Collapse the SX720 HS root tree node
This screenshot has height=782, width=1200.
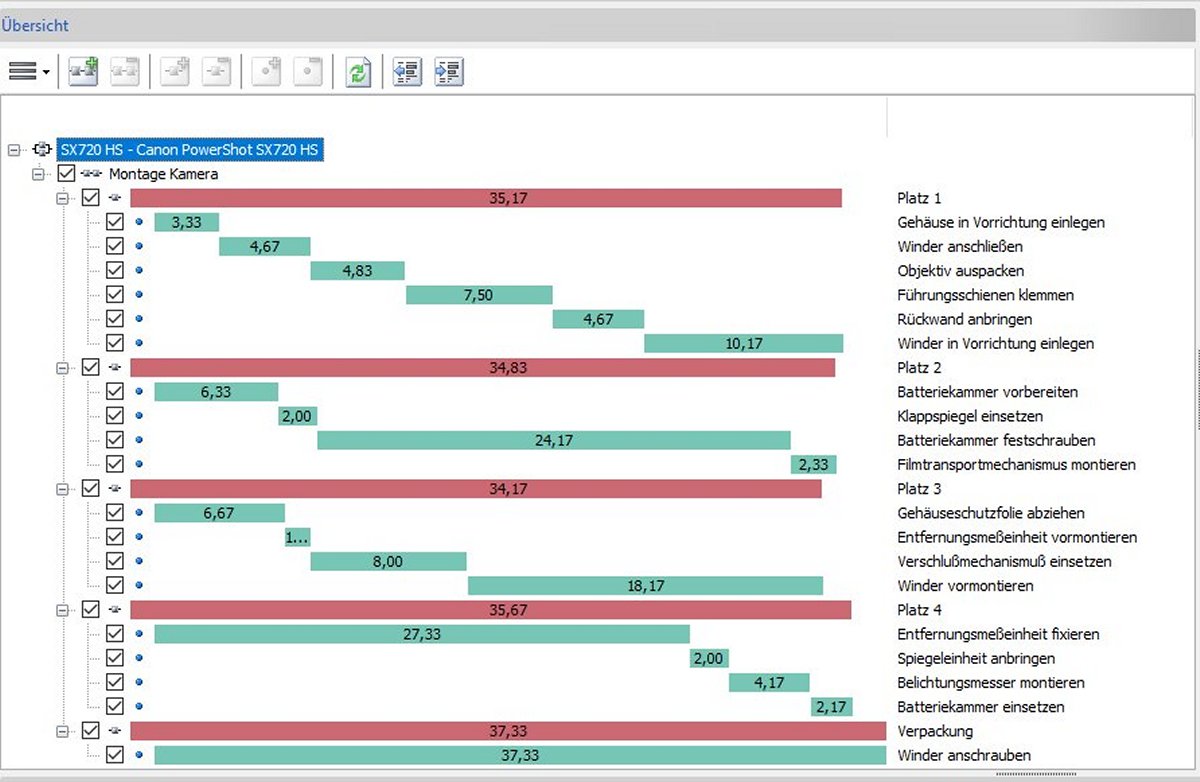click(x=13, y=150)
